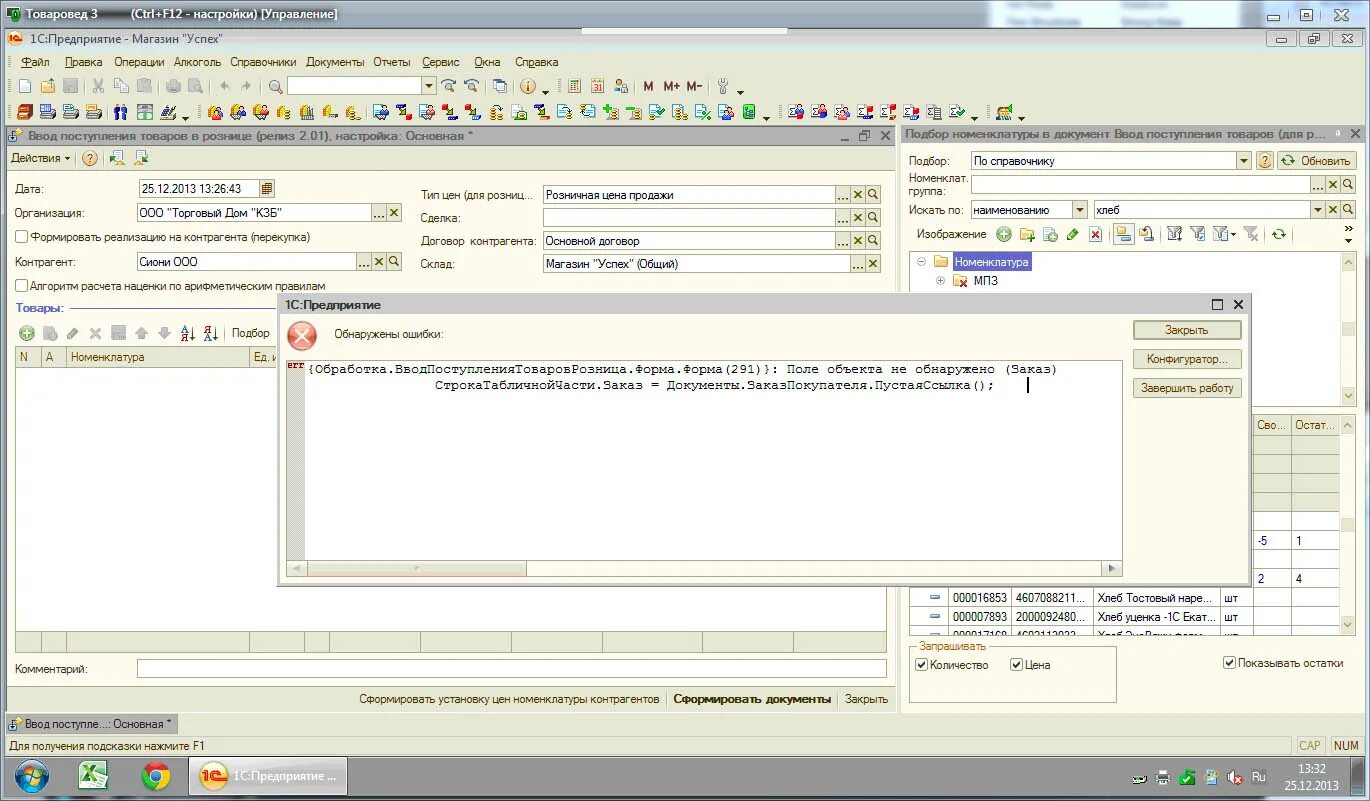Click the Сделка input field
The image size is (1370, 801).
pyautogui.click(x=689, y=218)
